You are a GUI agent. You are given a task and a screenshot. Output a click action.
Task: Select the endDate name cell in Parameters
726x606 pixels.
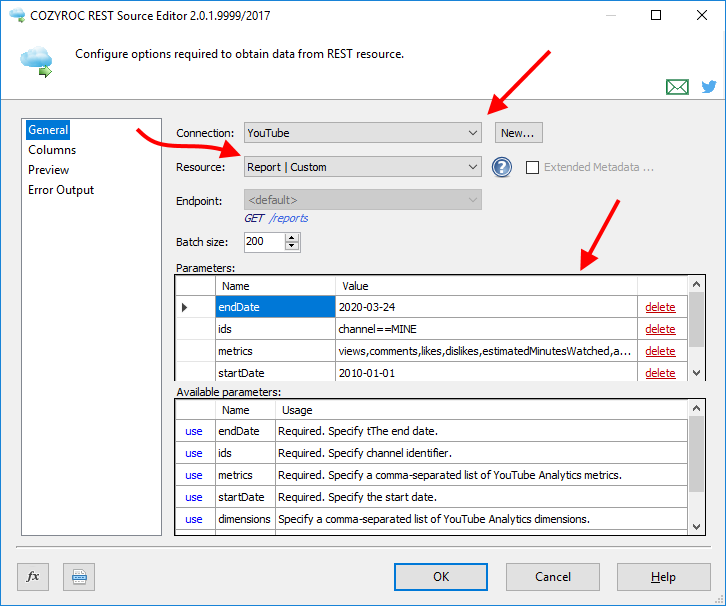[275, 307]
